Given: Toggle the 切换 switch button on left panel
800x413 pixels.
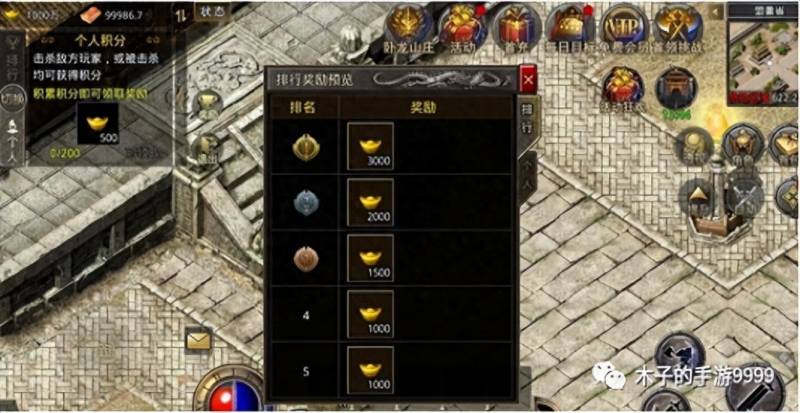Looking at the screenshot, I should tap(12, 99).
